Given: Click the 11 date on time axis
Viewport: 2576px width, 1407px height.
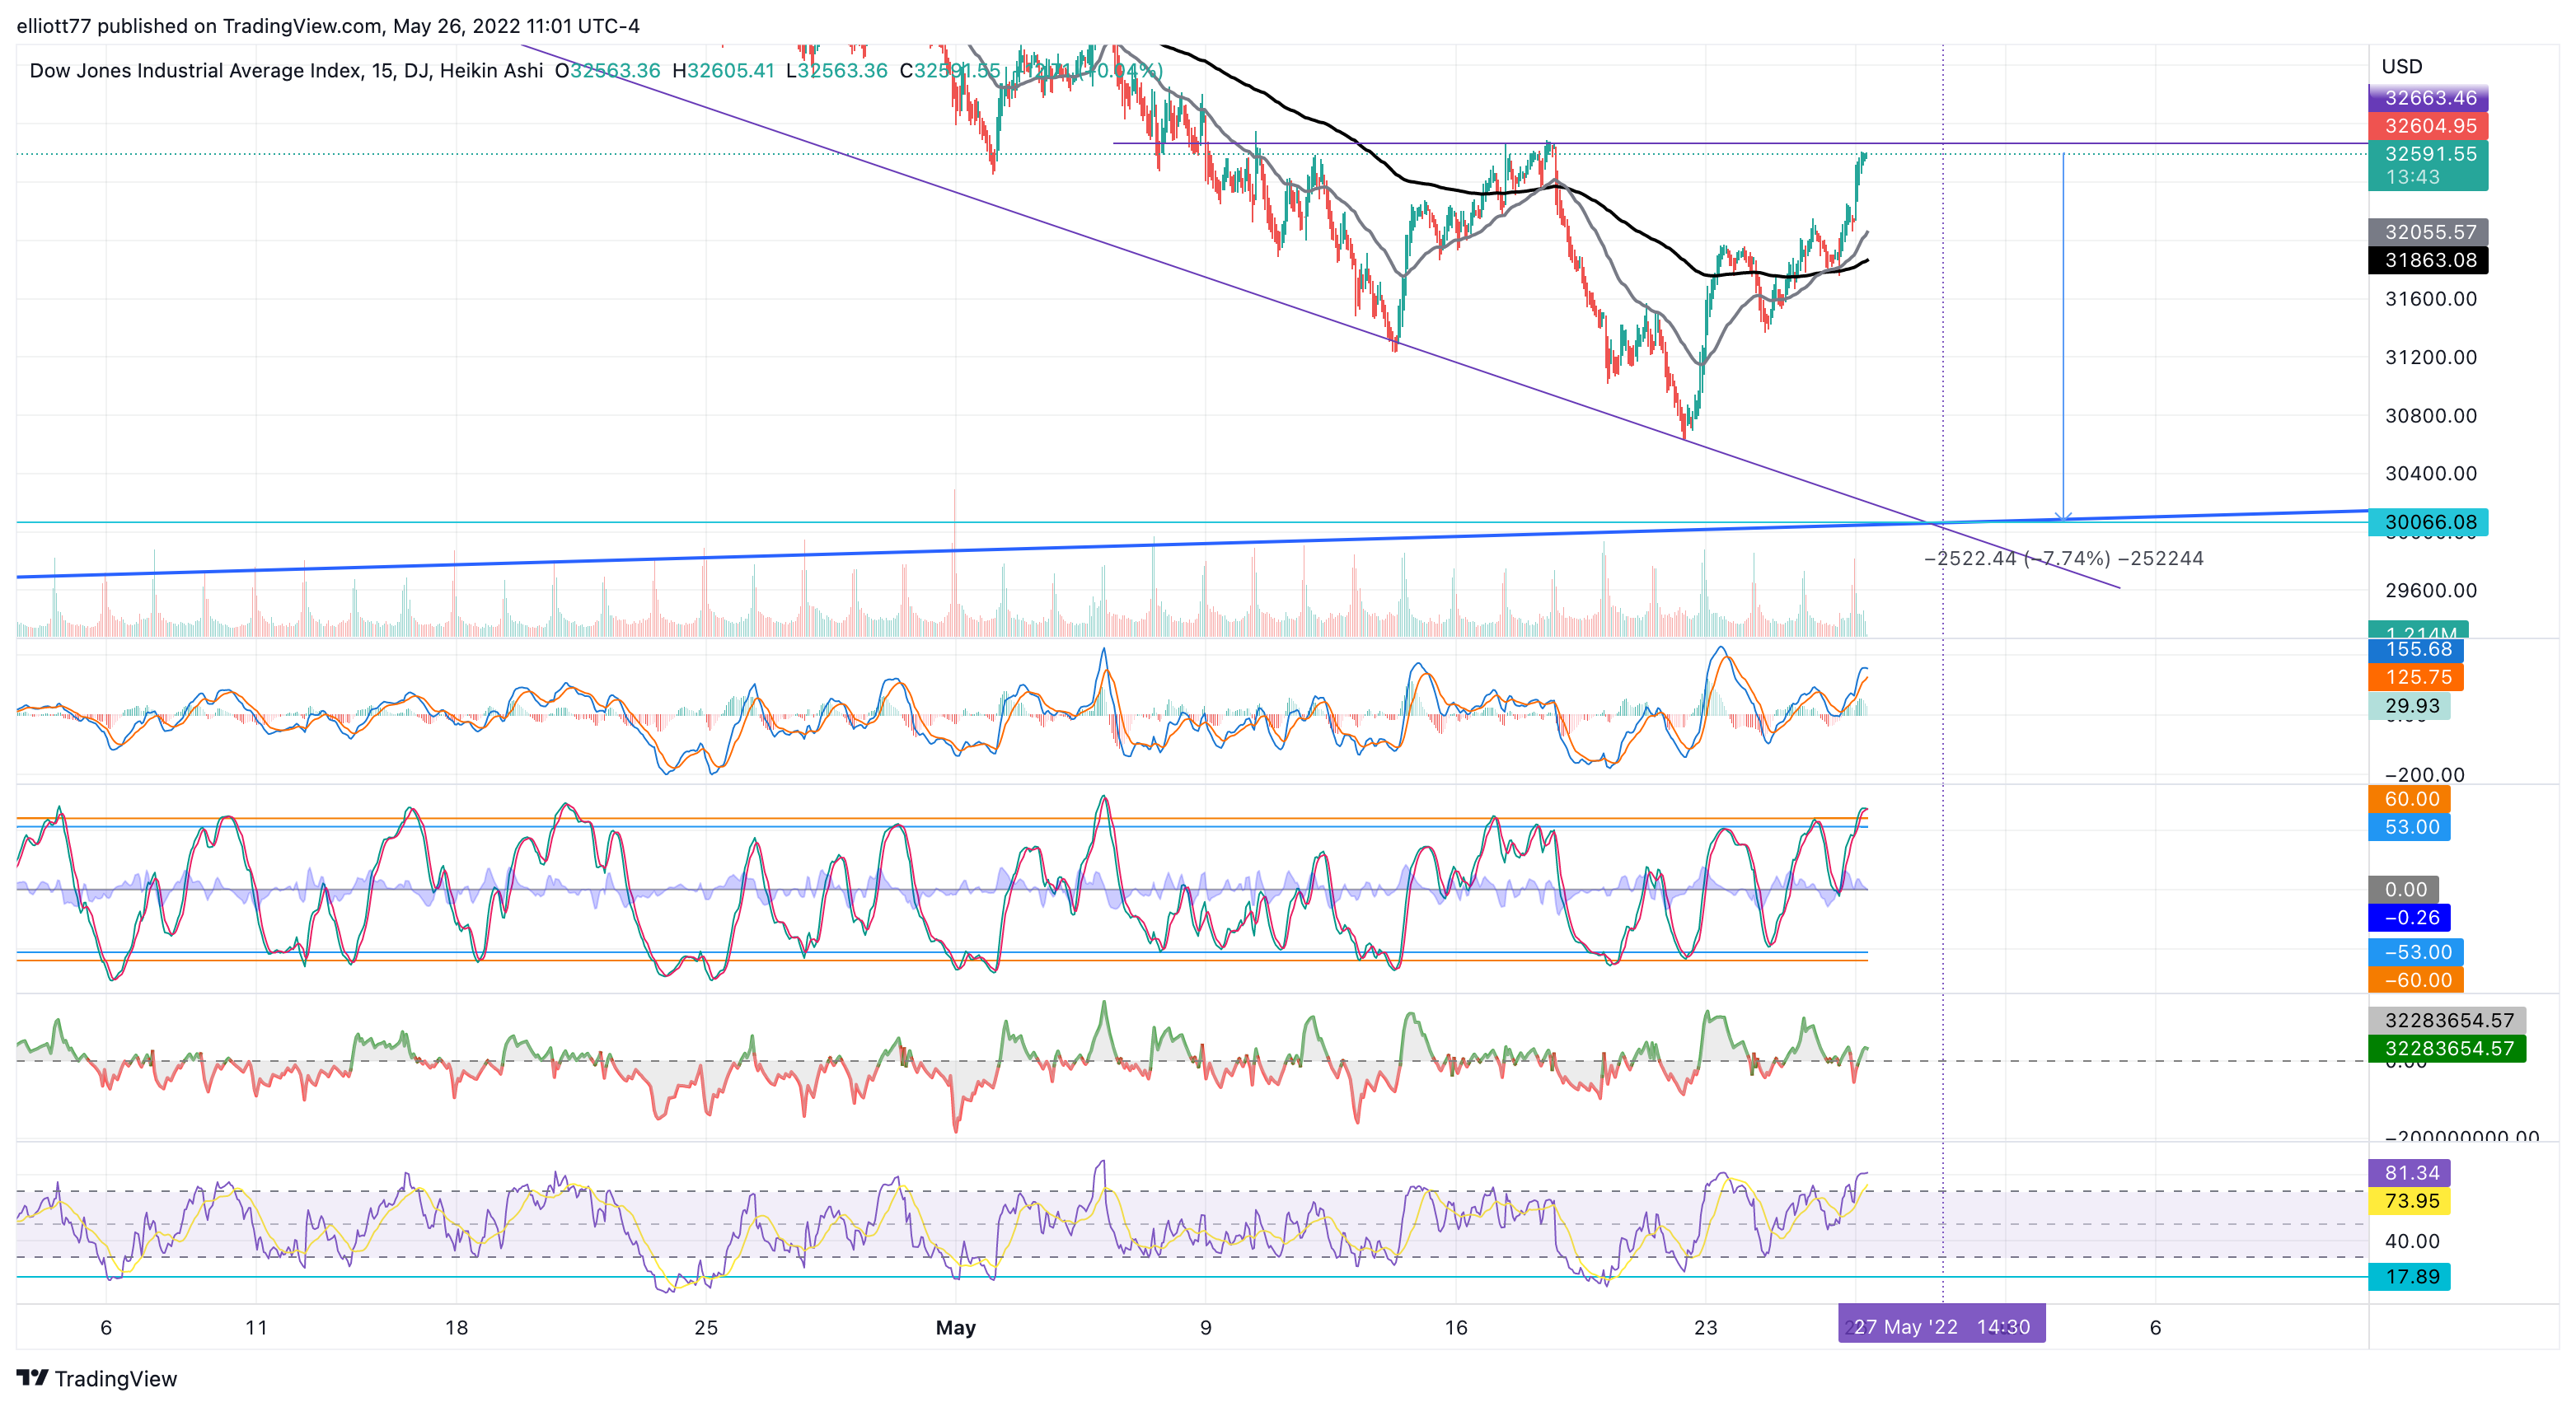Looking at the screenshot, I should tap(256, 1328).
